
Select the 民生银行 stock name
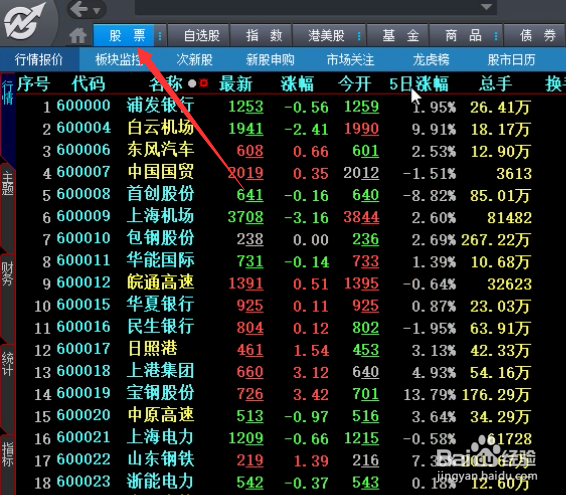[160, 327]
